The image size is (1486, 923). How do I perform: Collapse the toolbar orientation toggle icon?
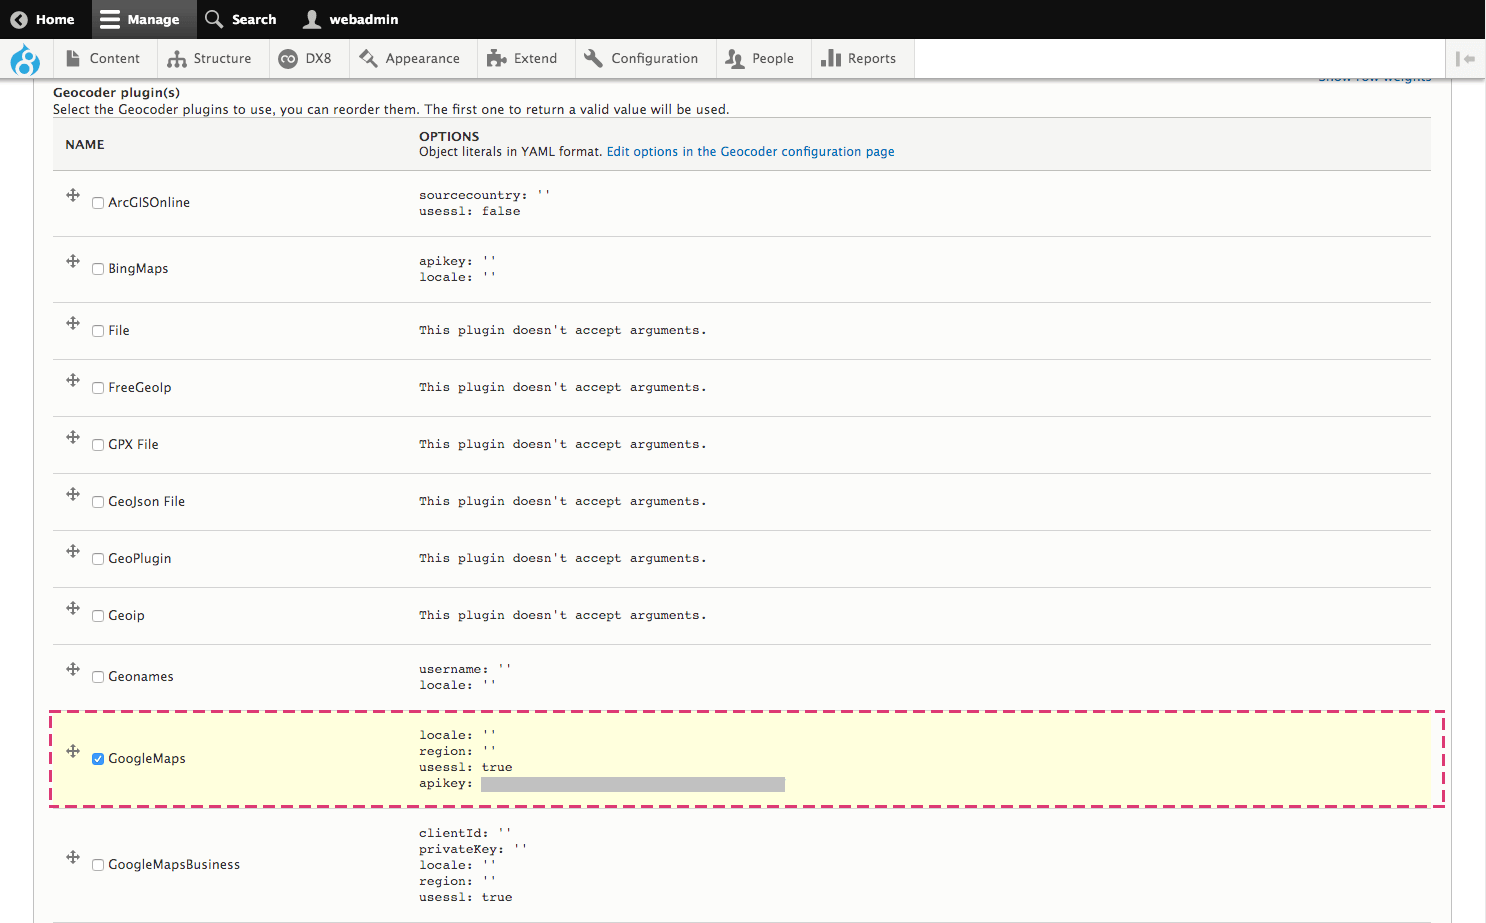pyautogui.click(x=1466, y=58)
